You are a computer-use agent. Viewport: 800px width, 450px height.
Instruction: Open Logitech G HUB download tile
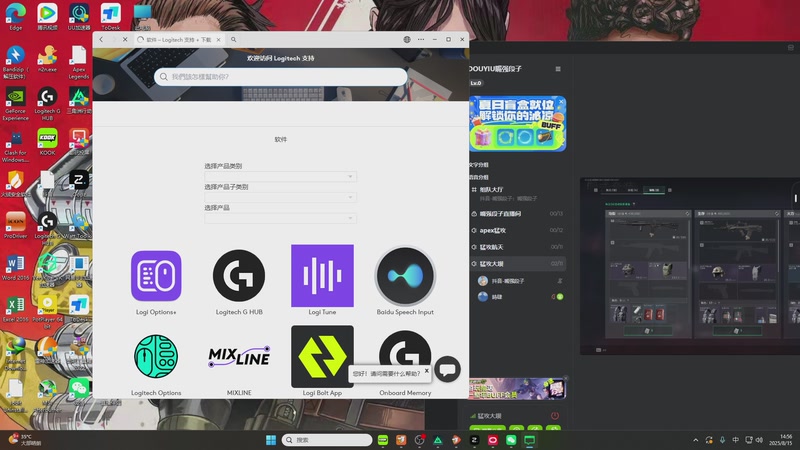tap(239, 276)
